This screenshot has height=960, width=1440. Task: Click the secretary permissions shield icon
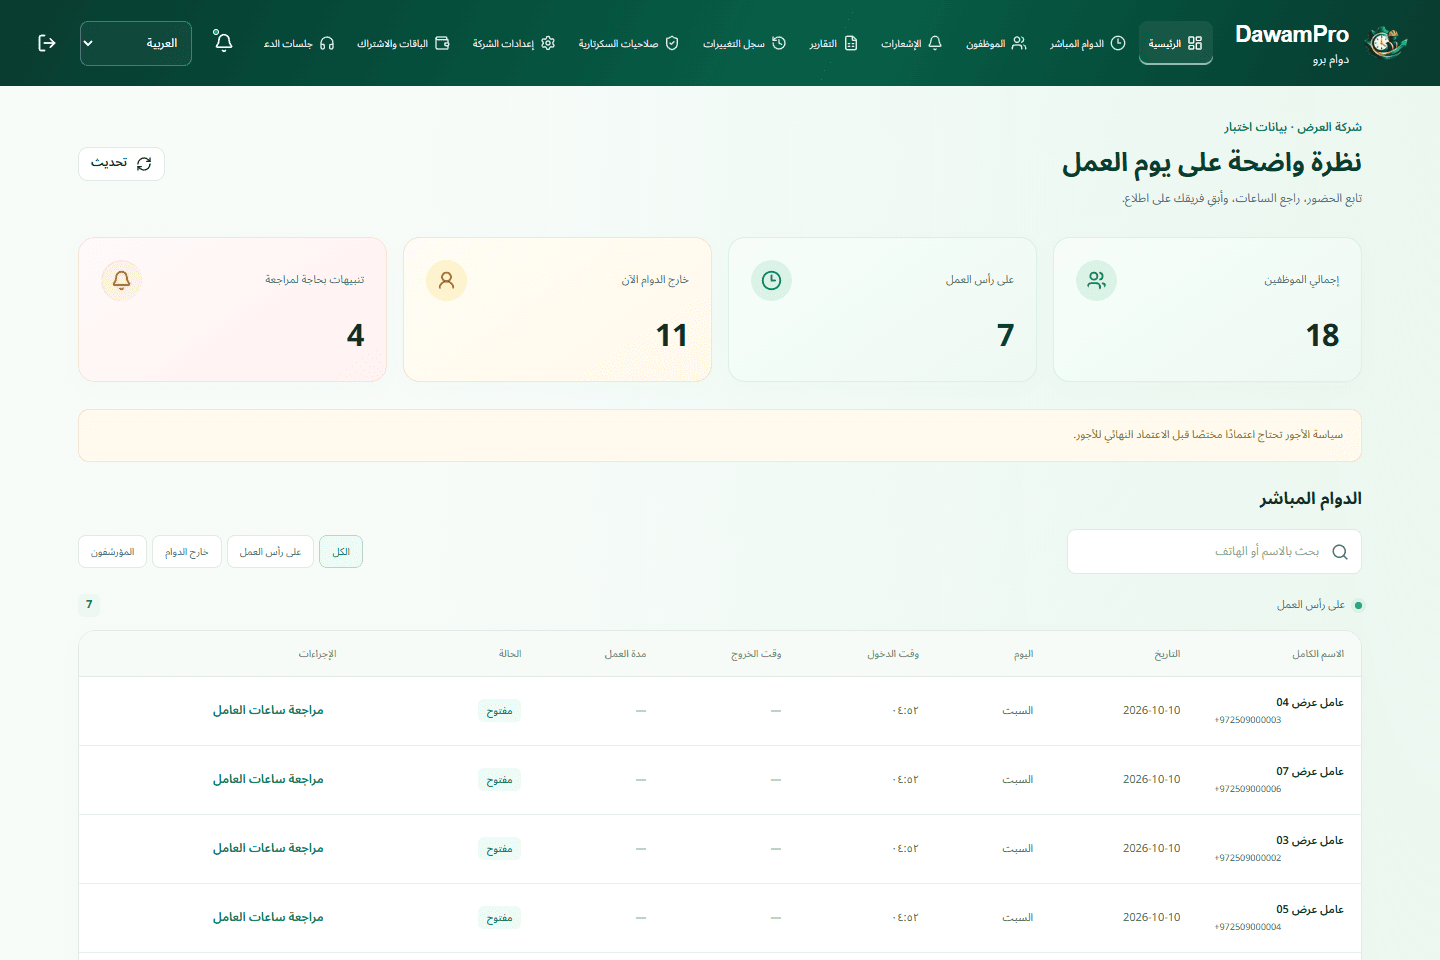(x=672, y=43)
